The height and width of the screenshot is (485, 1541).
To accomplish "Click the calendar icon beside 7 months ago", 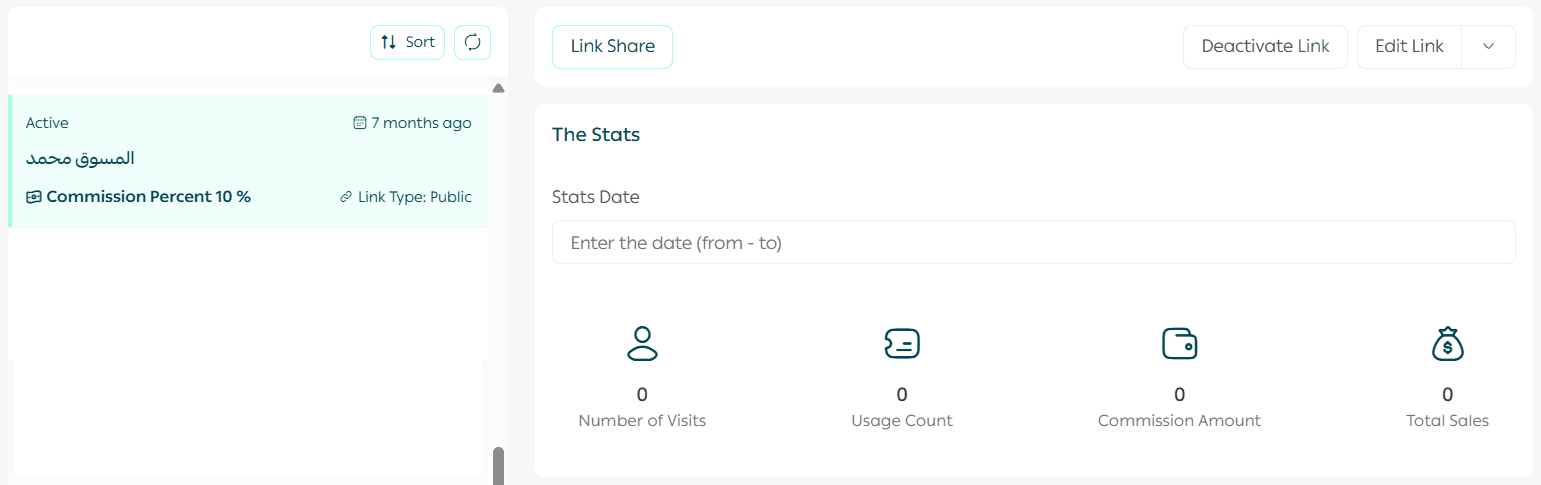I will [360, 123].
